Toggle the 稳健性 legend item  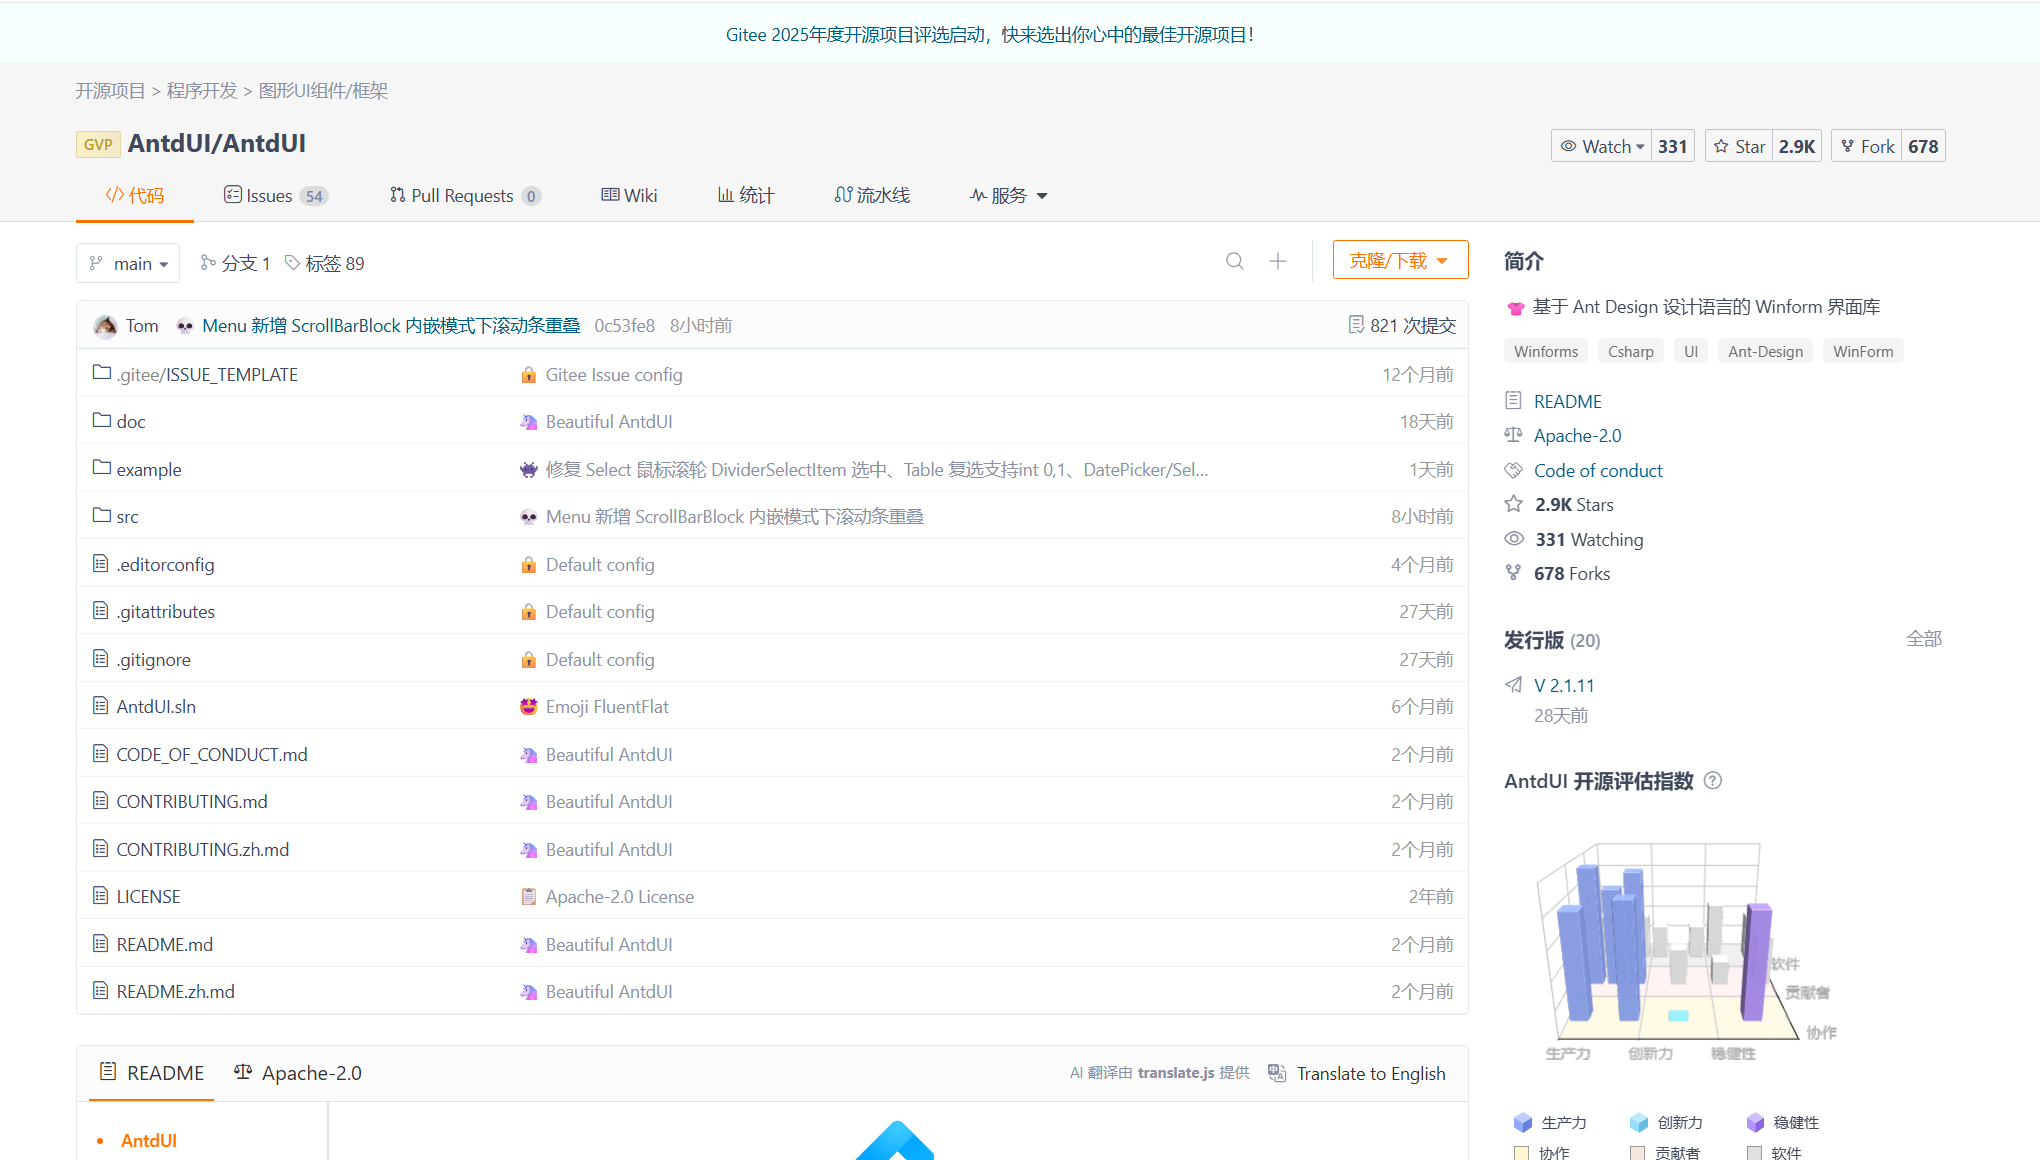pos(1783,1122)
